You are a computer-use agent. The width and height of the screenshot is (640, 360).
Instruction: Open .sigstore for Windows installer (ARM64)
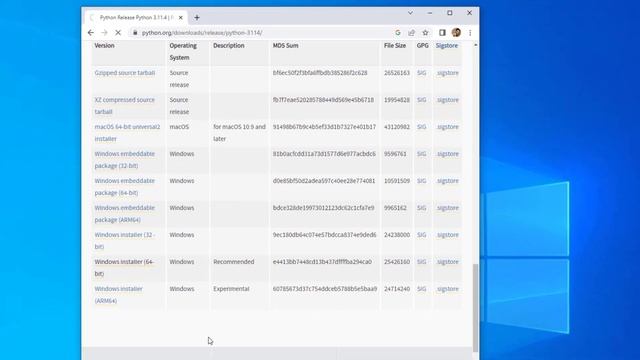447,289
